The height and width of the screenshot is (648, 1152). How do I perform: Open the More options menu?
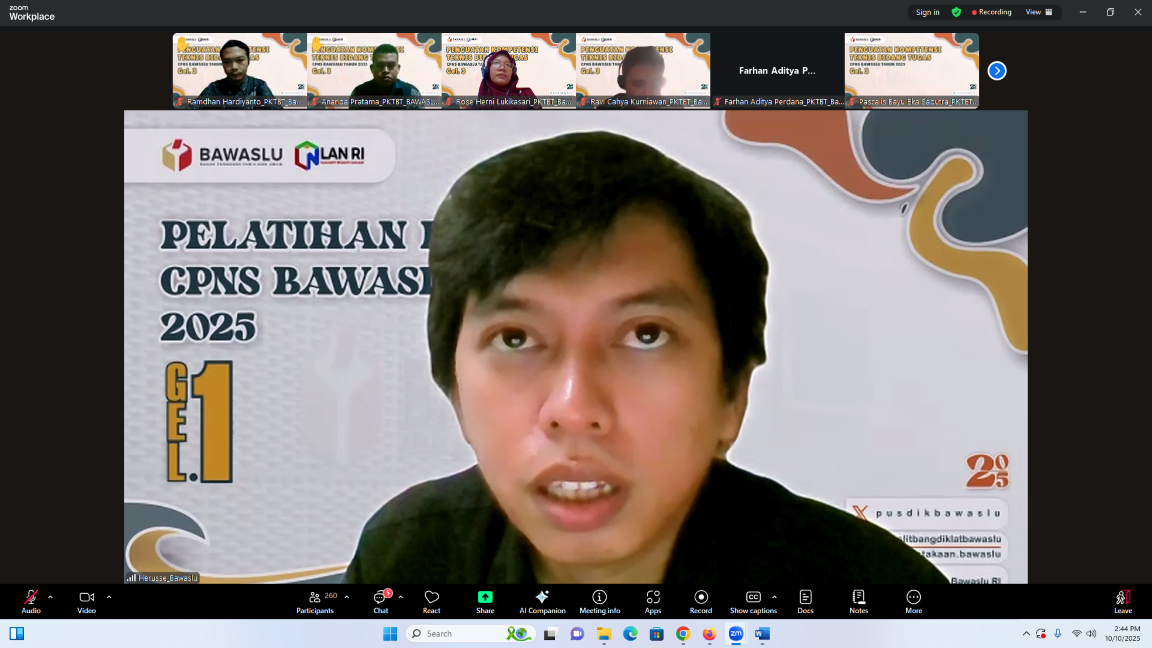tap(913, 601)
